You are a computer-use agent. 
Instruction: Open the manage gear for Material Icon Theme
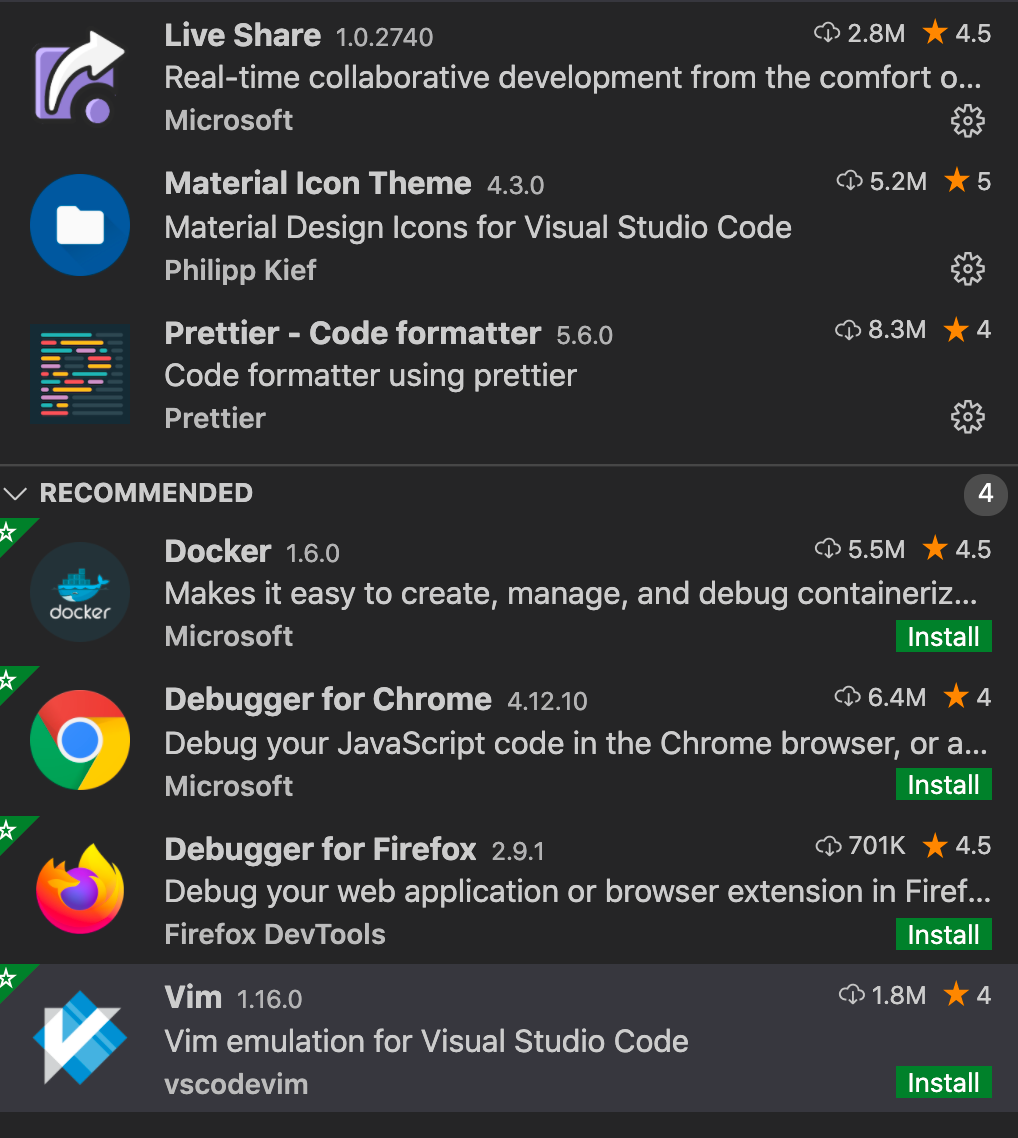pos(967,269)
